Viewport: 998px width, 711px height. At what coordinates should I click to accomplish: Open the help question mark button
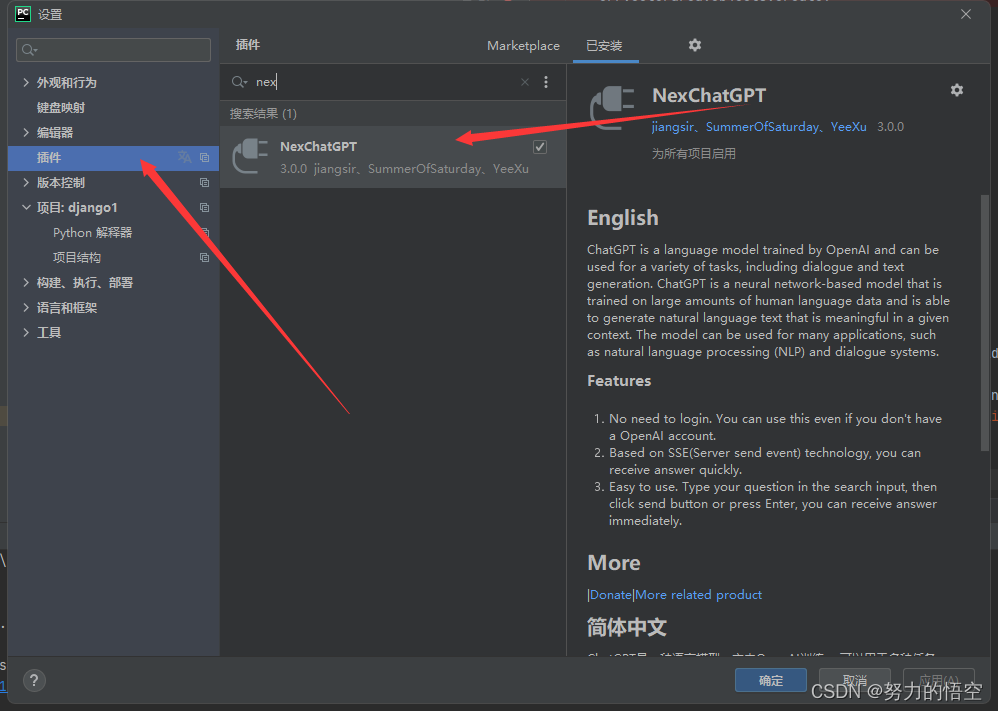point(34,680)
